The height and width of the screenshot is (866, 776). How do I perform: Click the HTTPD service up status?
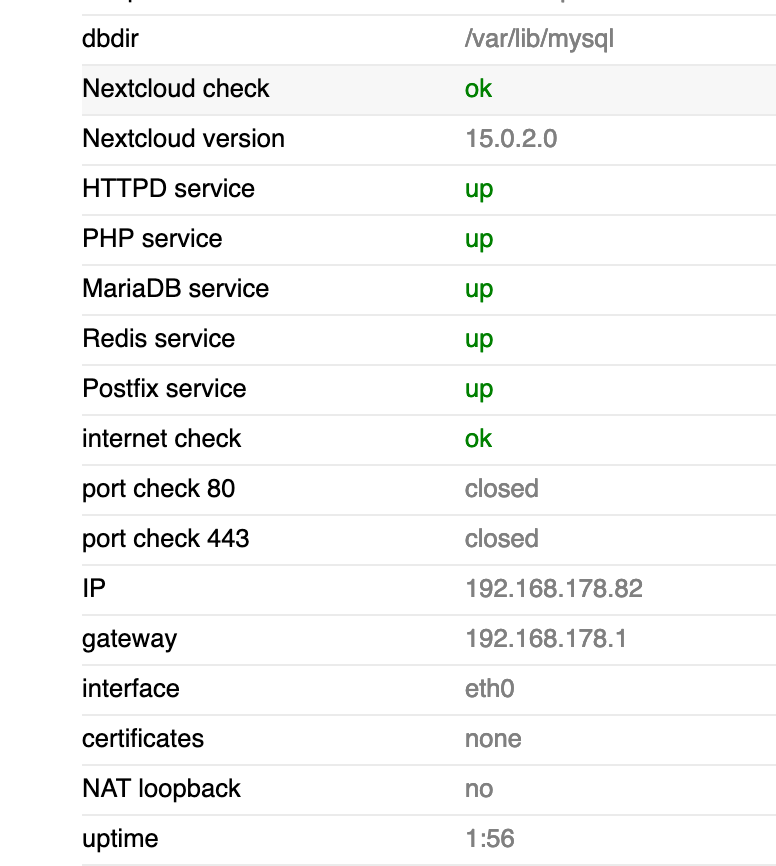[478, 189]
